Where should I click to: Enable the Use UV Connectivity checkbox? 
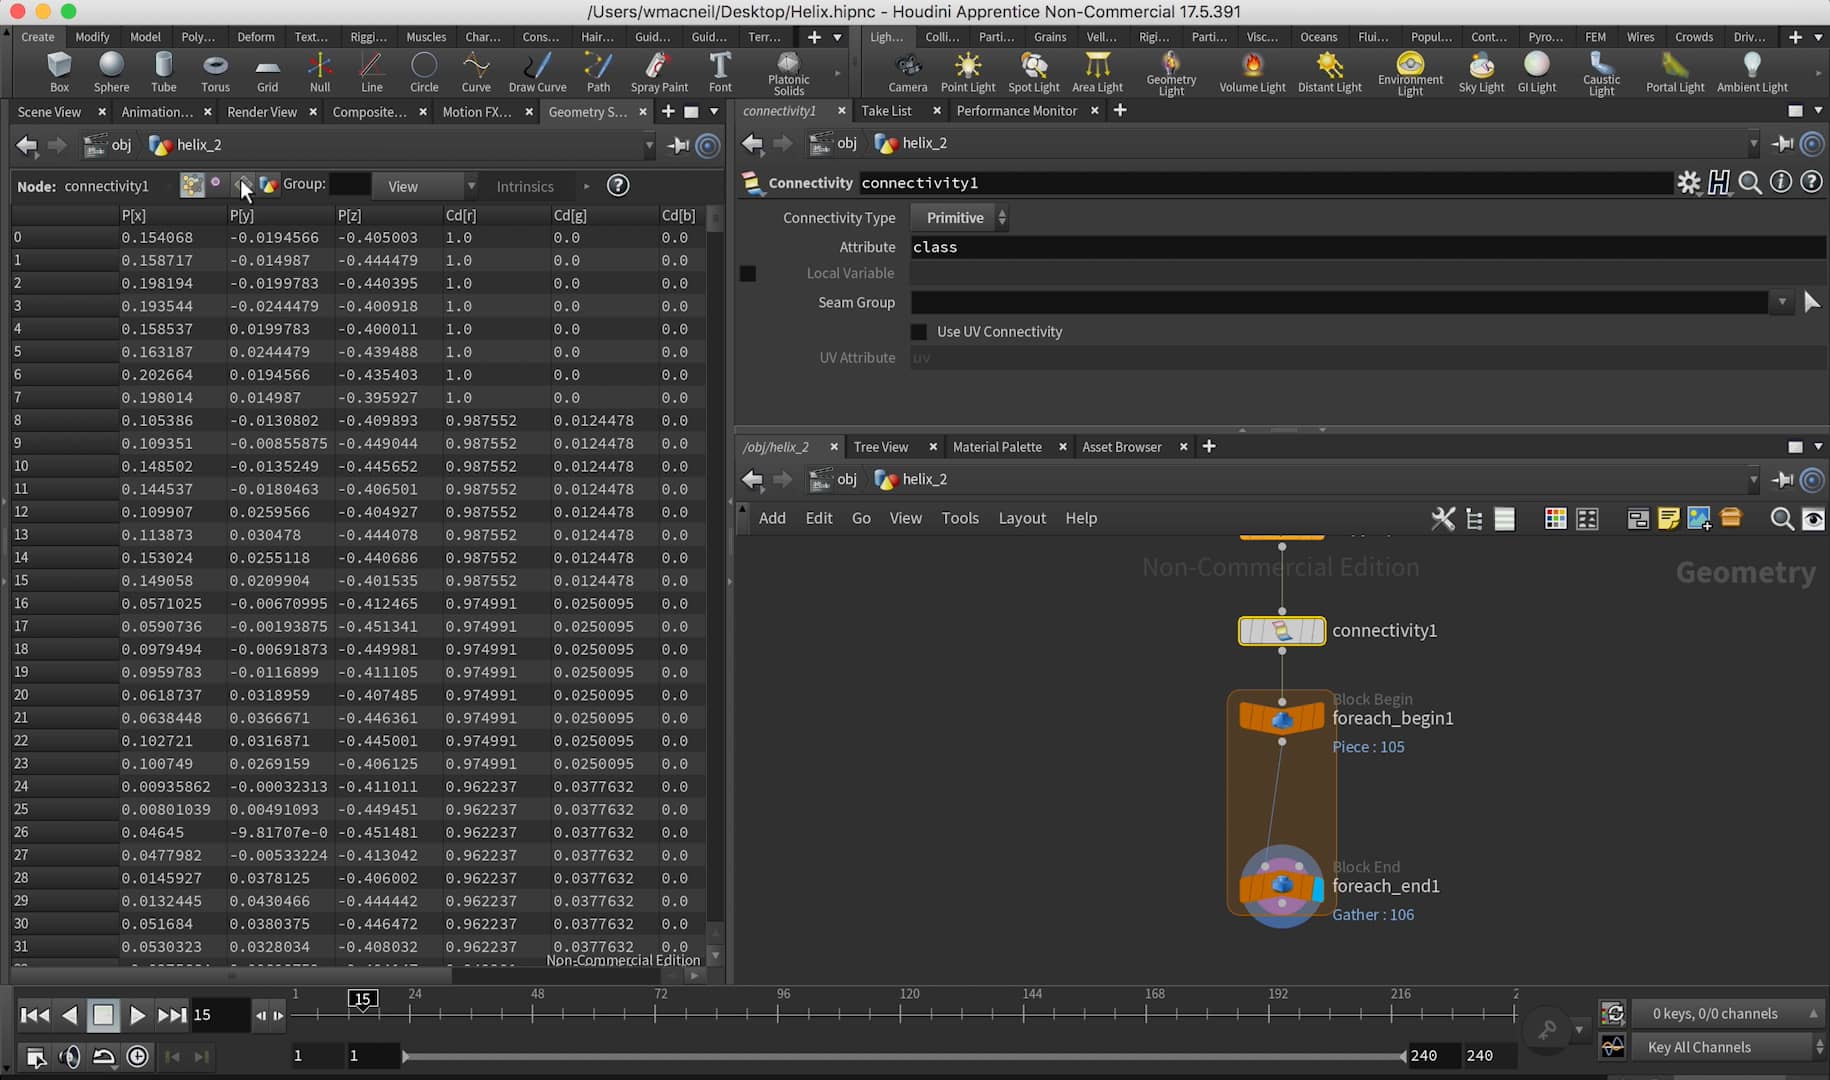(919, 331)
